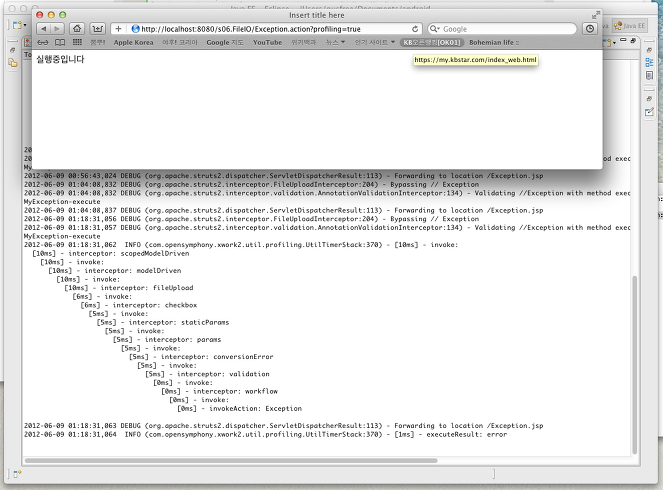The image size is (663, 490).
Task: Click the 01:18:31,056 FileUploadInterceptor Bypassing log line
Action: pos(251,219)
